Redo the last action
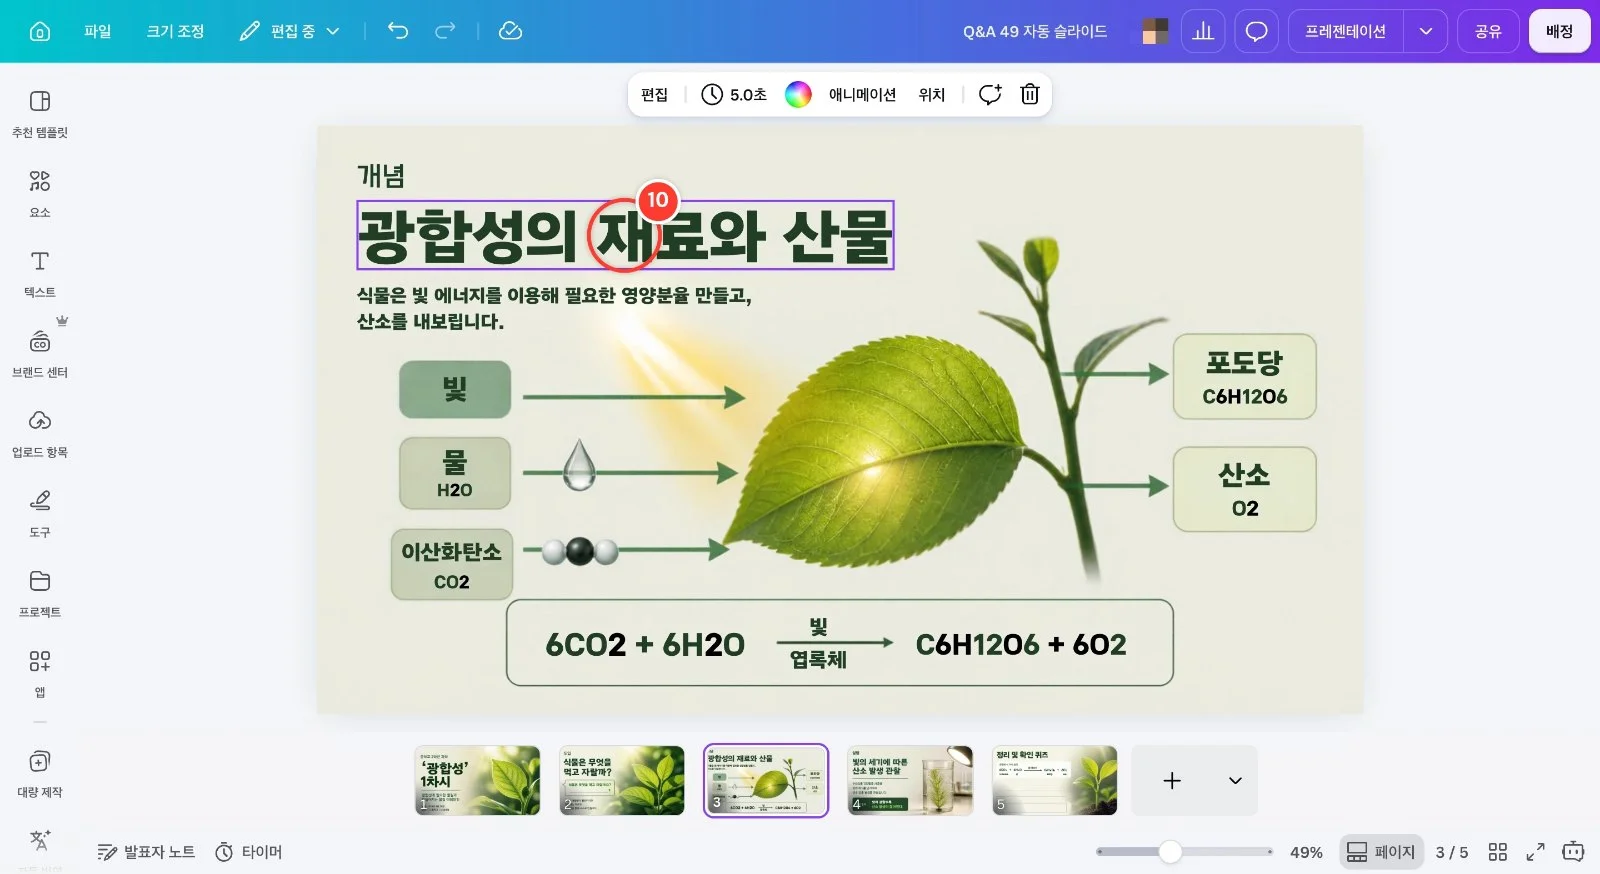Viewport: 1600px width, 874px height. tap(445, 31)
